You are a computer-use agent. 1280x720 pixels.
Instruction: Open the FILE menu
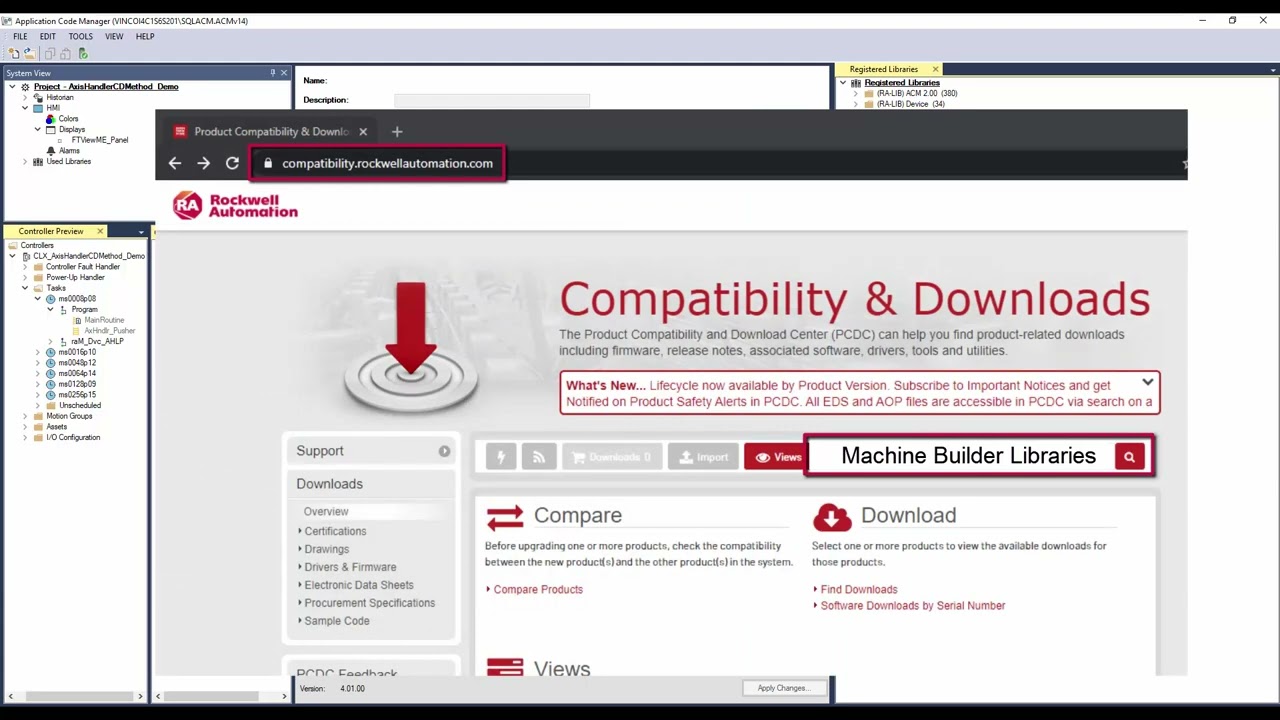pos(20,36)
